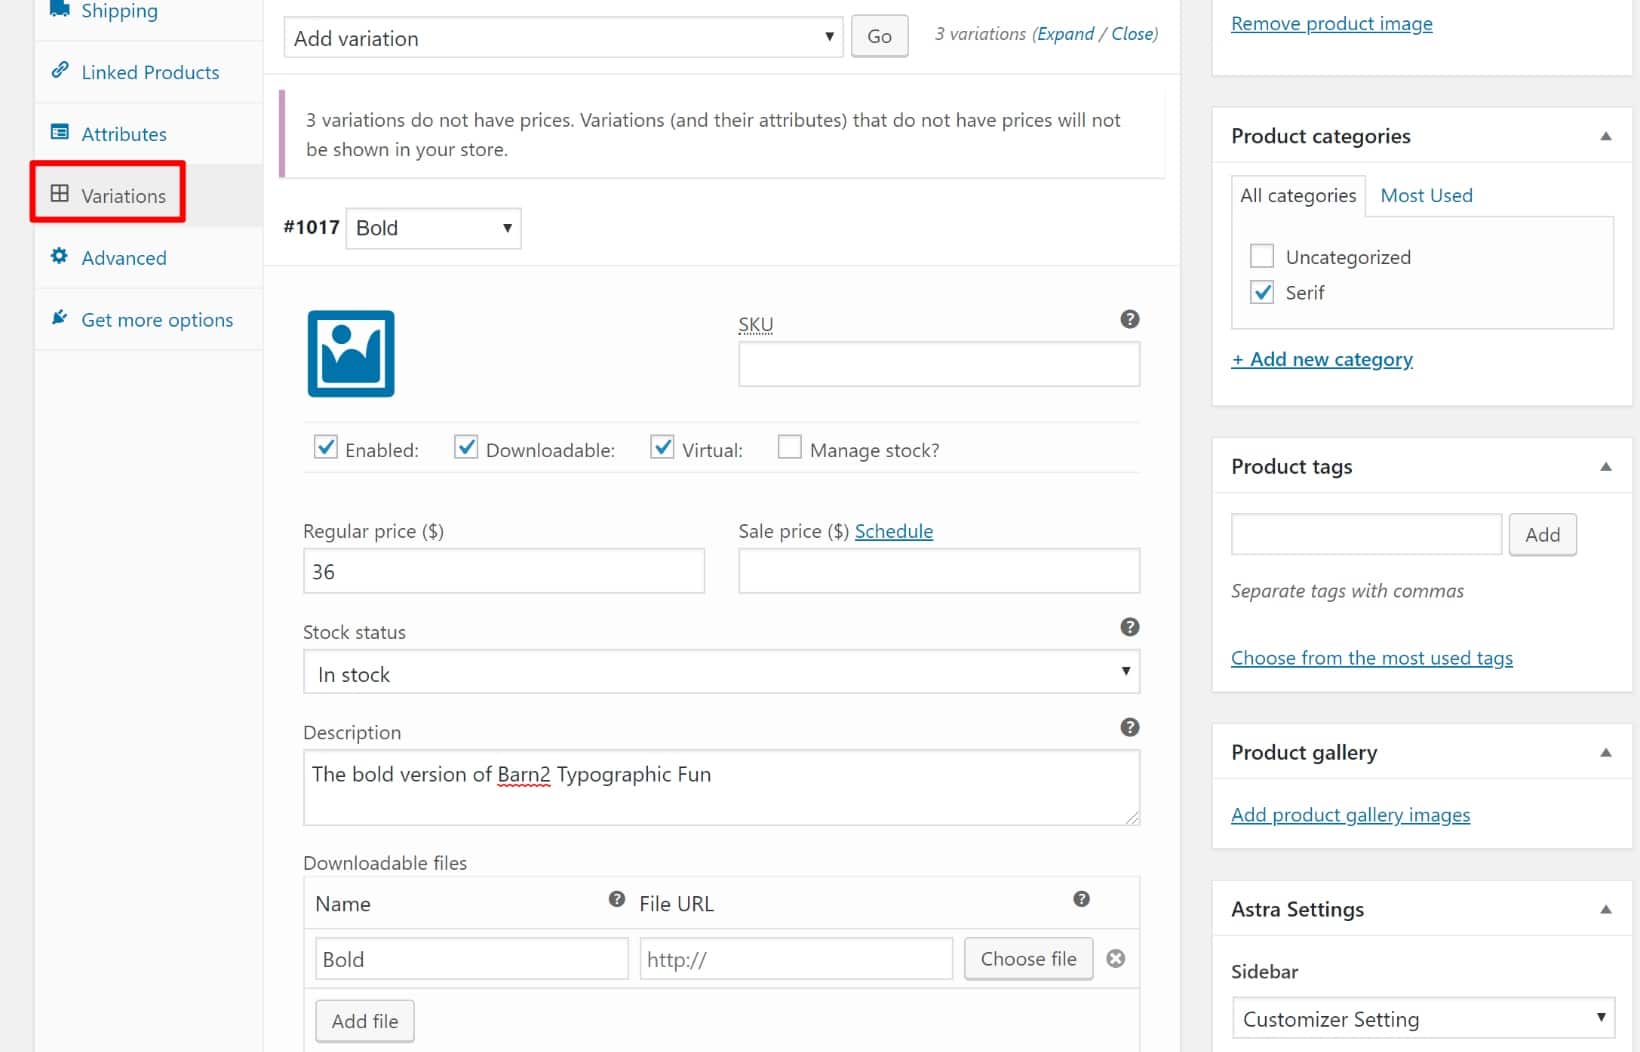Select the Variations grid icon
The width and height of the screenshot is (1640, 1052).
click(58, 194)
